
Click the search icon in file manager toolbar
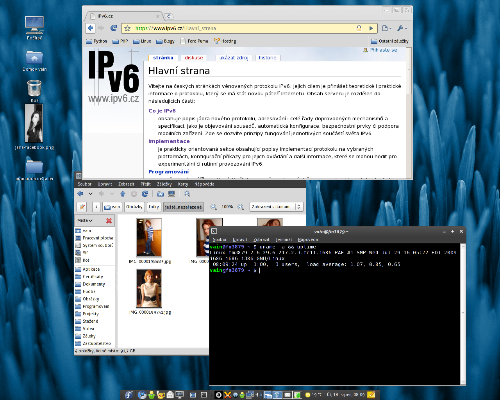[x=187, y=194]
